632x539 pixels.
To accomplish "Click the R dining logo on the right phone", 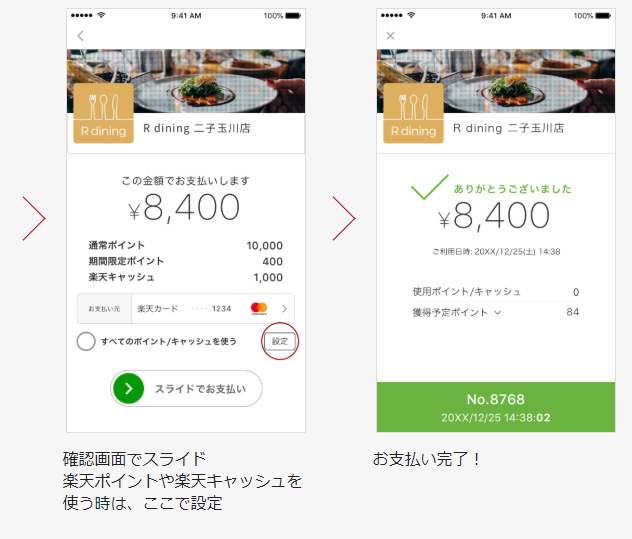I will 414,113.
